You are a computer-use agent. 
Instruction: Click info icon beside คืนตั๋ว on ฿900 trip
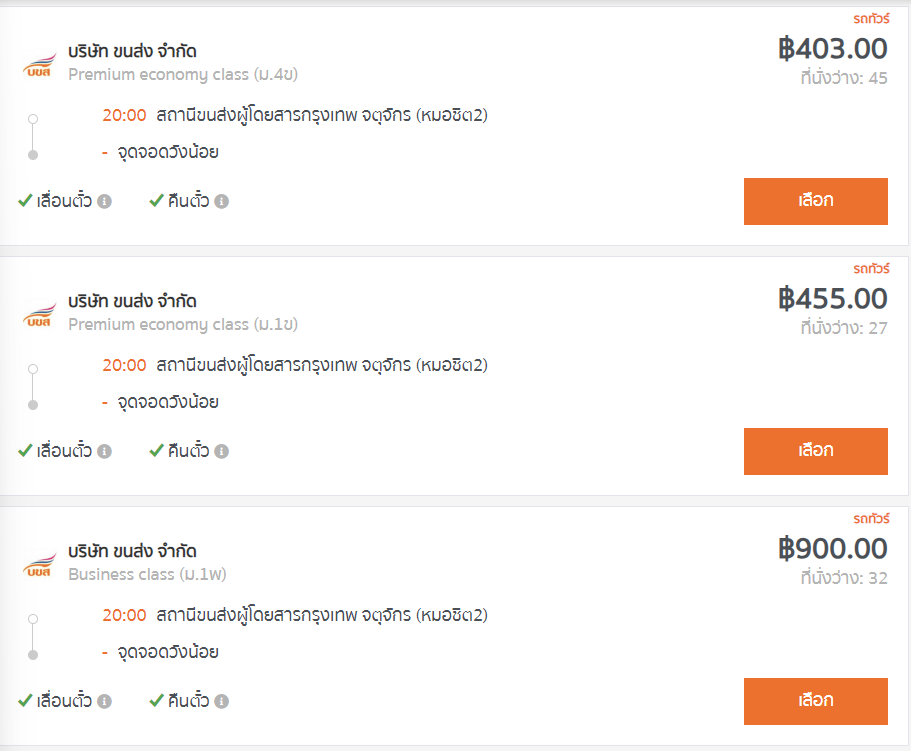tap(222, 701)
